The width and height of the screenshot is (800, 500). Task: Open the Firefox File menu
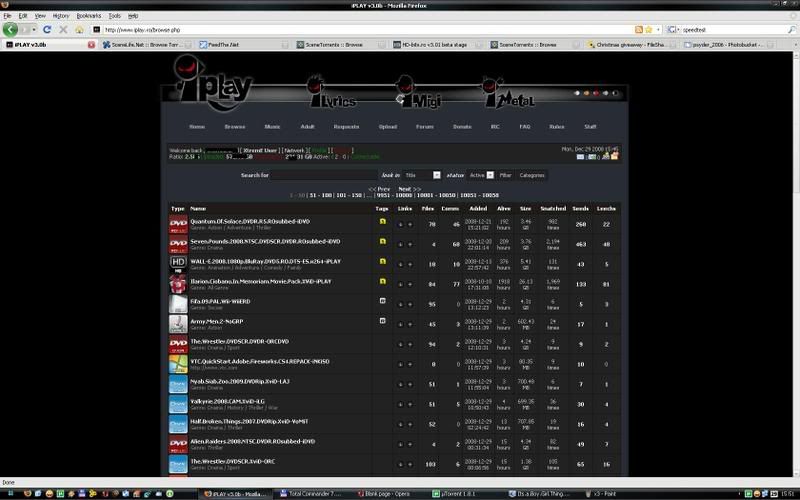[x=7, y=16]
